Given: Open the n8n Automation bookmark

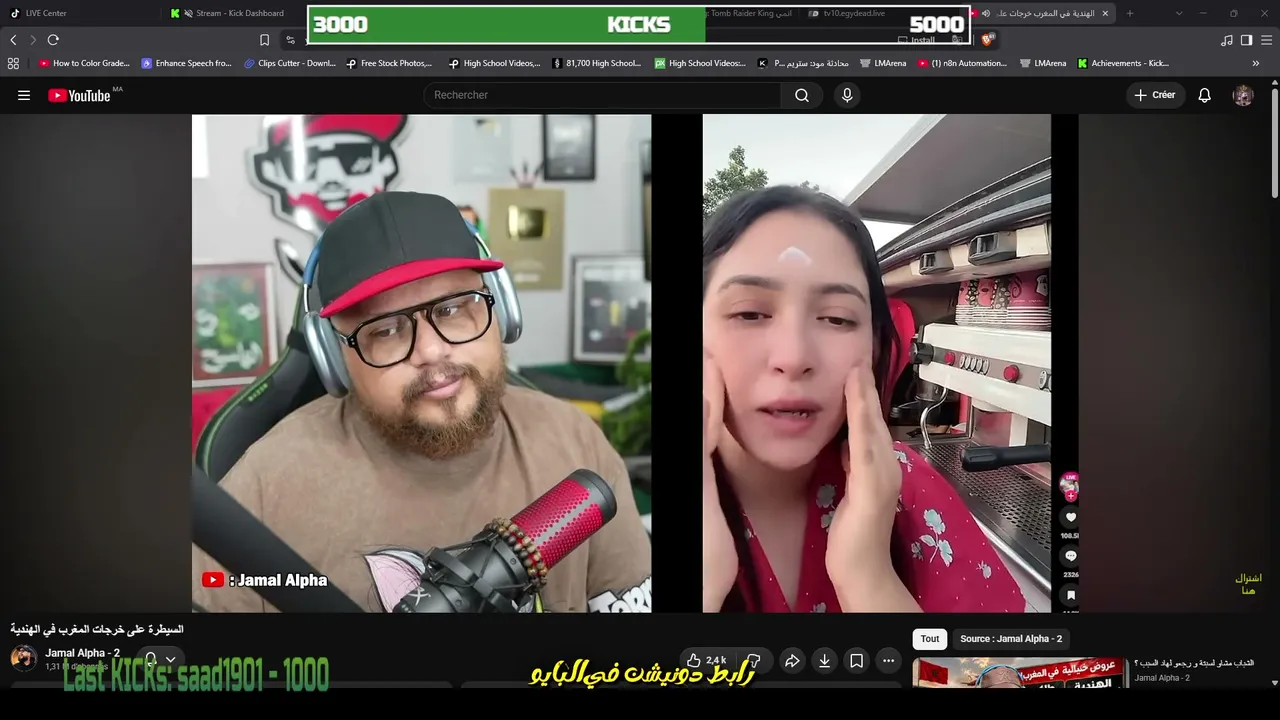Looking at the screenshot, I should coord(962,63).
